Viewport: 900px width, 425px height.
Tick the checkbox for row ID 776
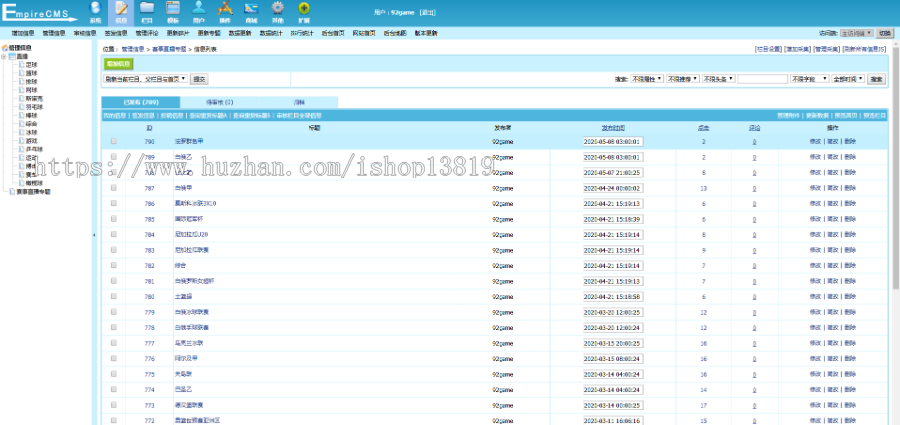coord(114,358)
